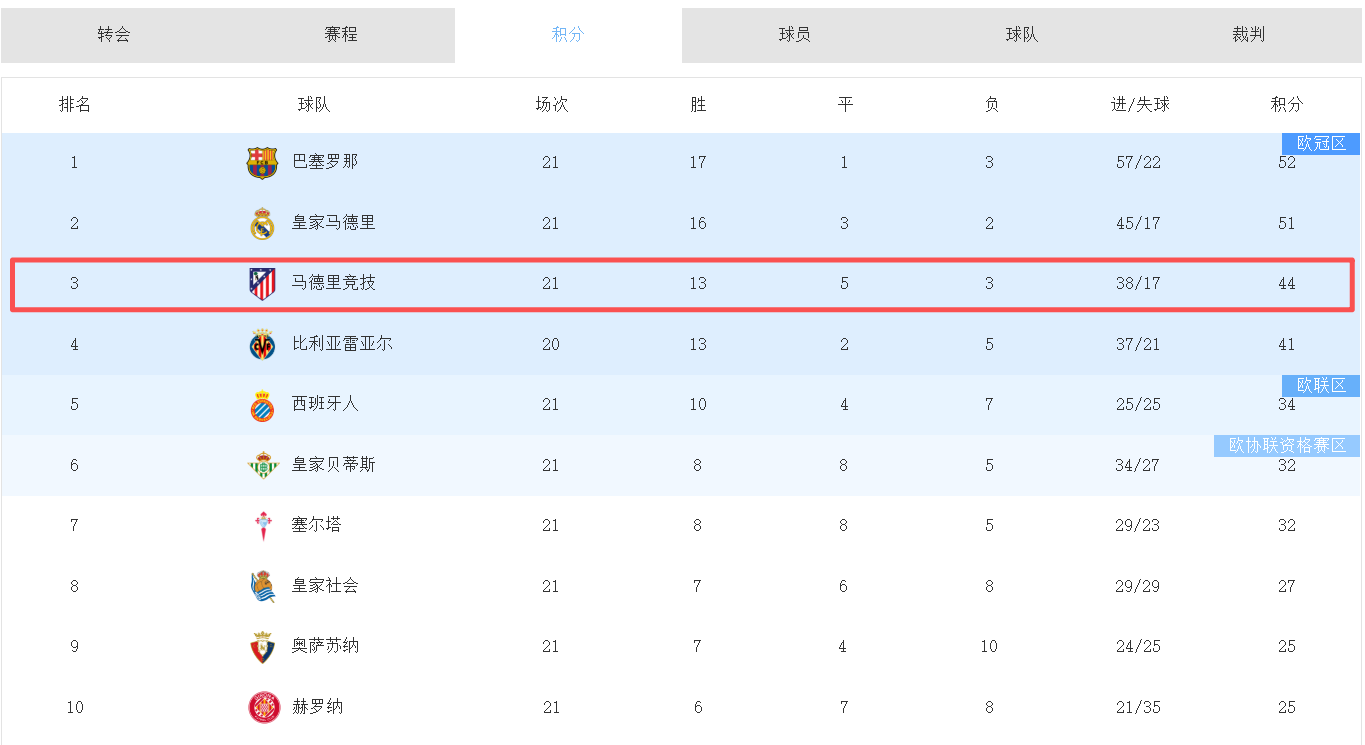The height and width of the screenshot is (745, 1365).
Task: Click the Real Sociedad crest icon
Action: 262,587
